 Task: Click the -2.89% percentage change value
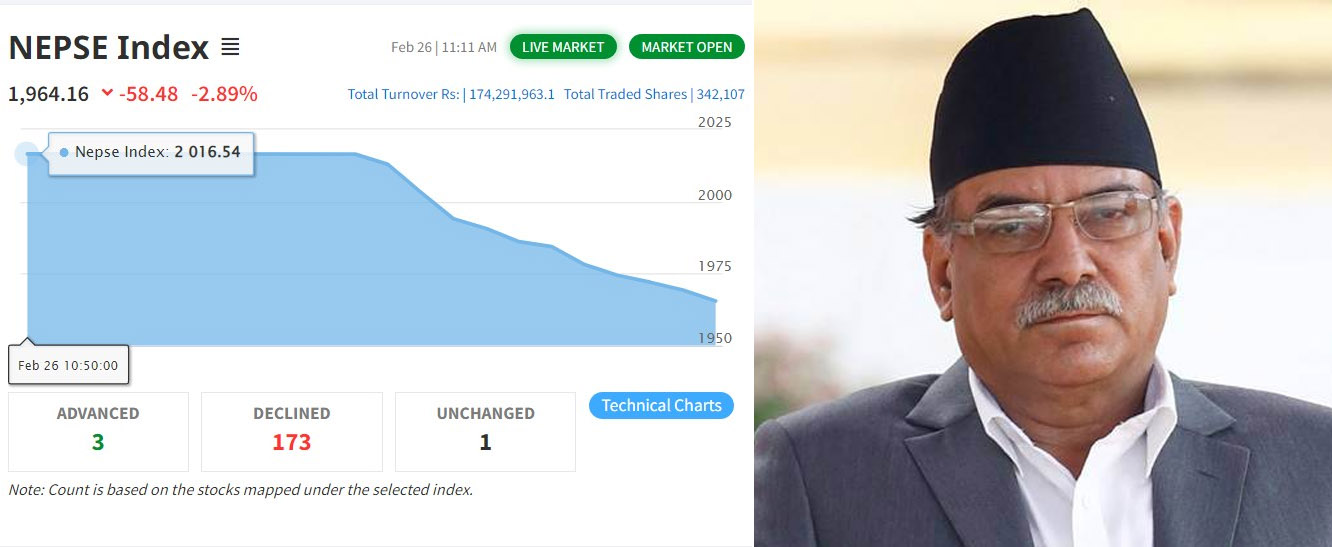click(x=224, y=94)
